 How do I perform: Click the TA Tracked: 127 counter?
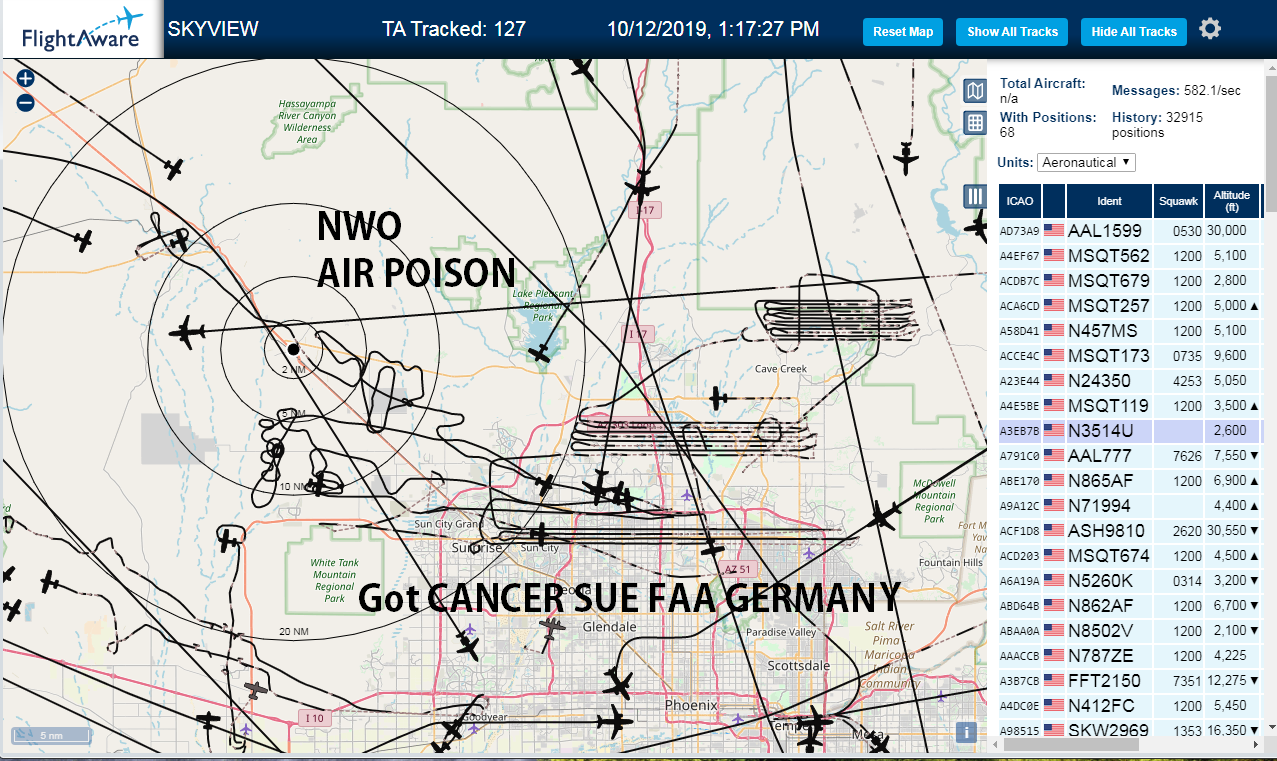[x=454, y=29]
